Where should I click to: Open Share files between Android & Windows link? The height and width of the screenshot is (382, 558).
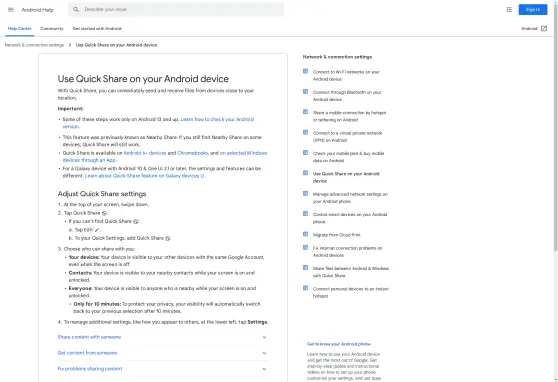[351, 272]
